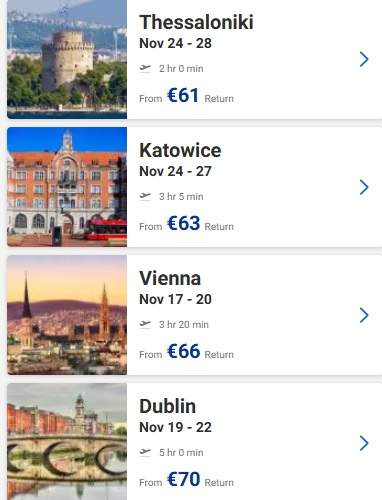
Task: Click the €63 return price
Action: (x=184, y=223)
